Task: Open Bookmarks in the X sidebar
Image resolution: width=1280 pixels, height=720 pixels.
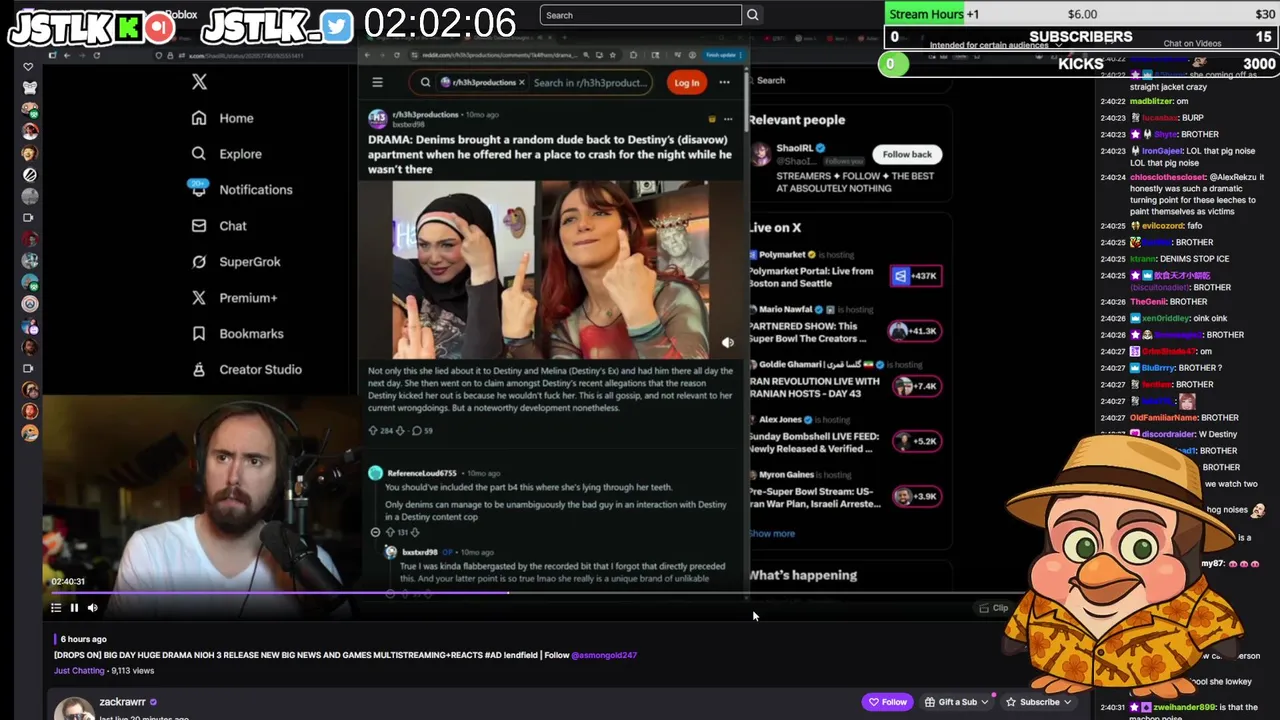Action: pos(238,334)
